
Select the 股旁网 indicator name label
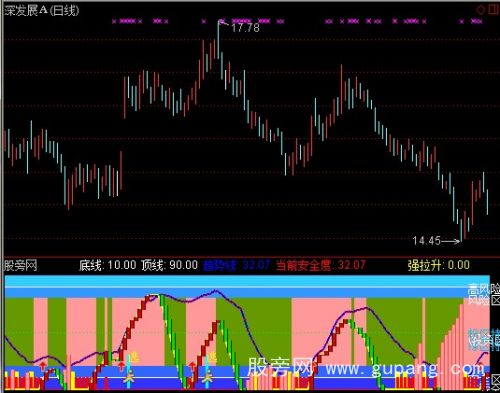pyautogui.click(x=21, y=266)
